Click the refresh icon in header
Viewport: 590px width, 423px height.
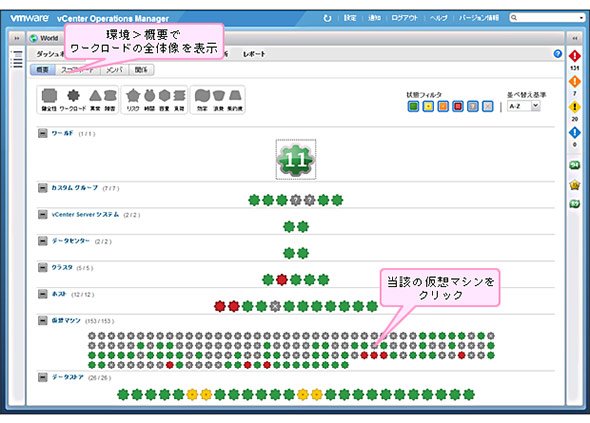tap(327, 18)
